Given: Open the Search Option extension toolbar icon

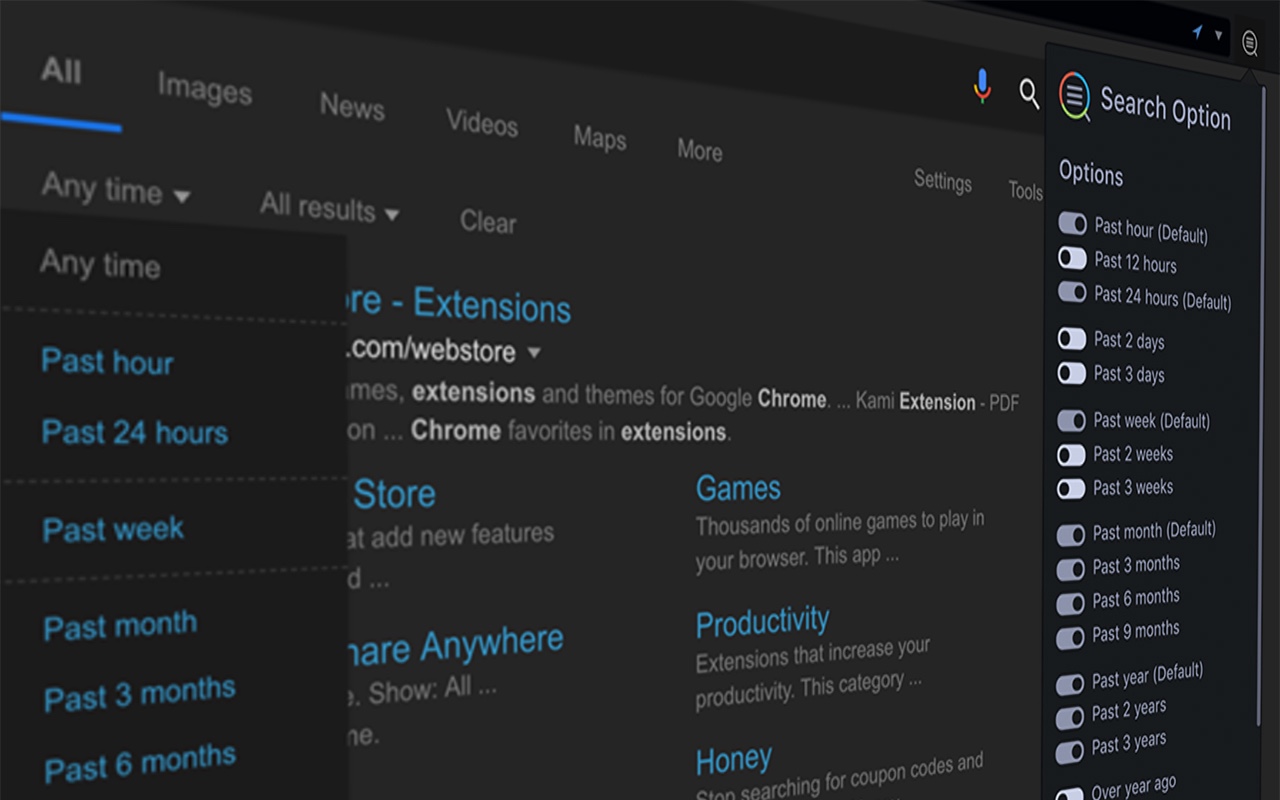Looking at the screenshot, I should tap(1249, 43).
